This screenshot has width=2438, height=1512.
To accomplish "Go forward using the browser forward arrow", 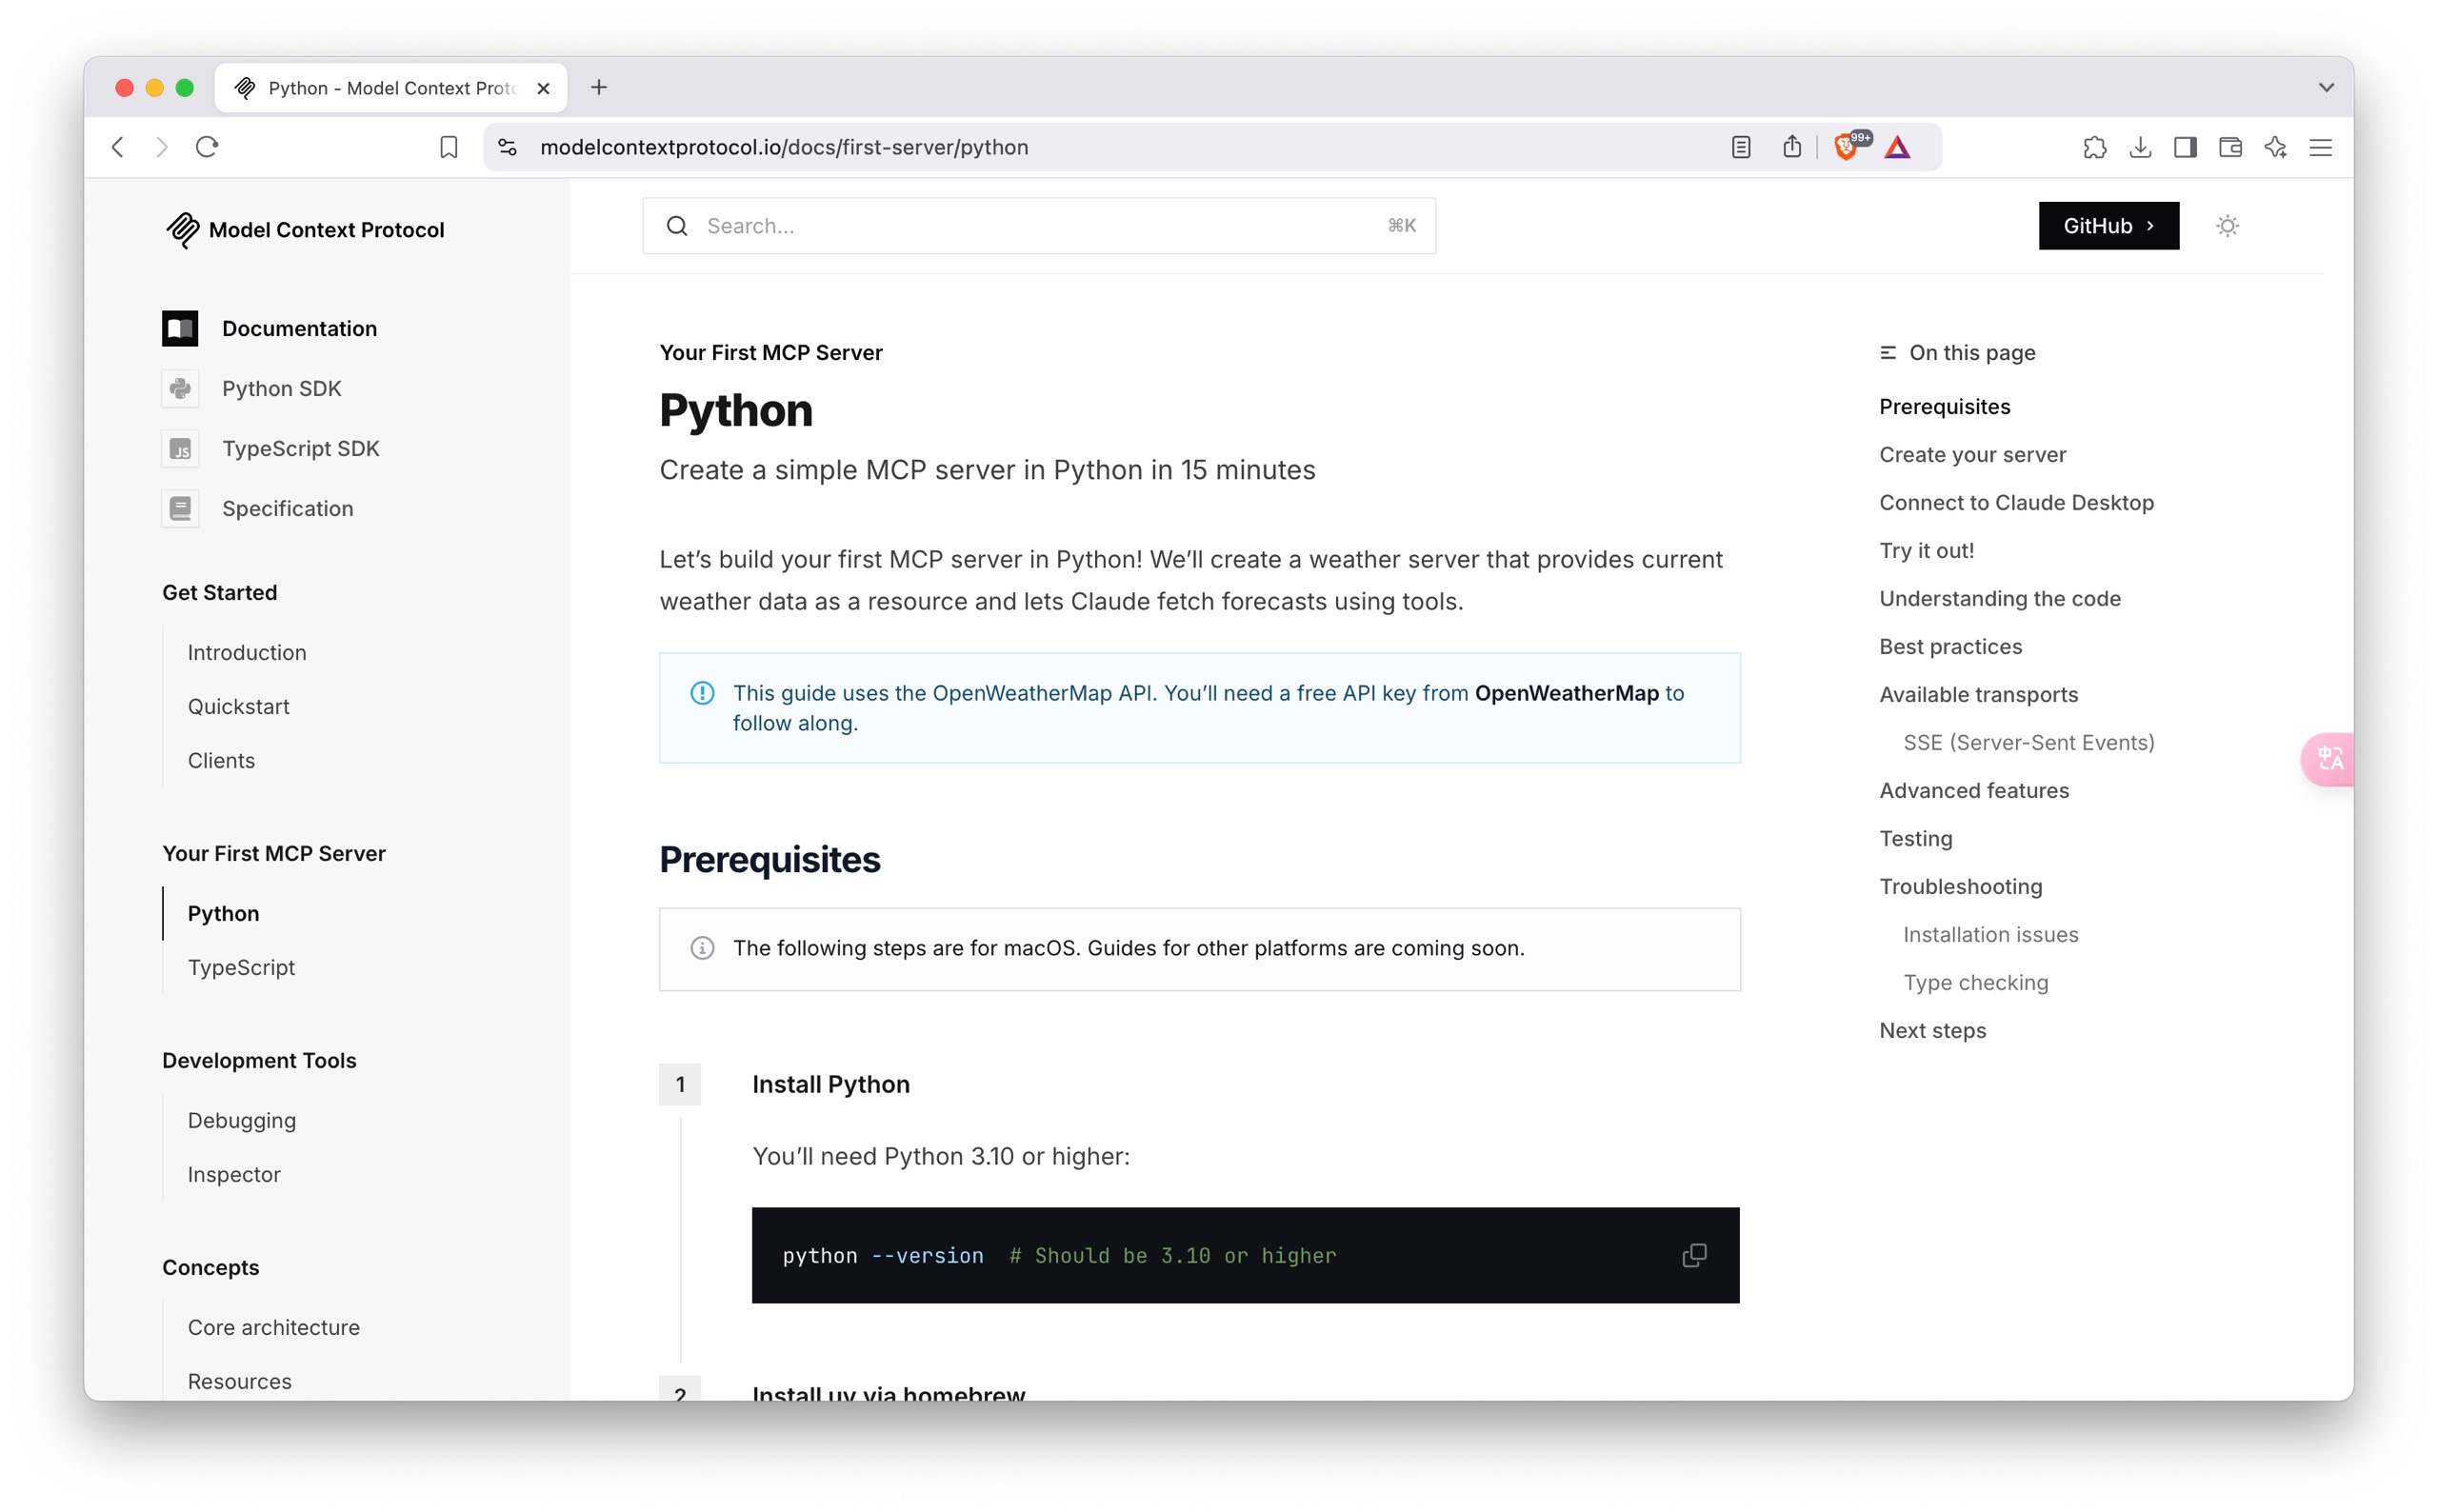I will coord(162,147).
